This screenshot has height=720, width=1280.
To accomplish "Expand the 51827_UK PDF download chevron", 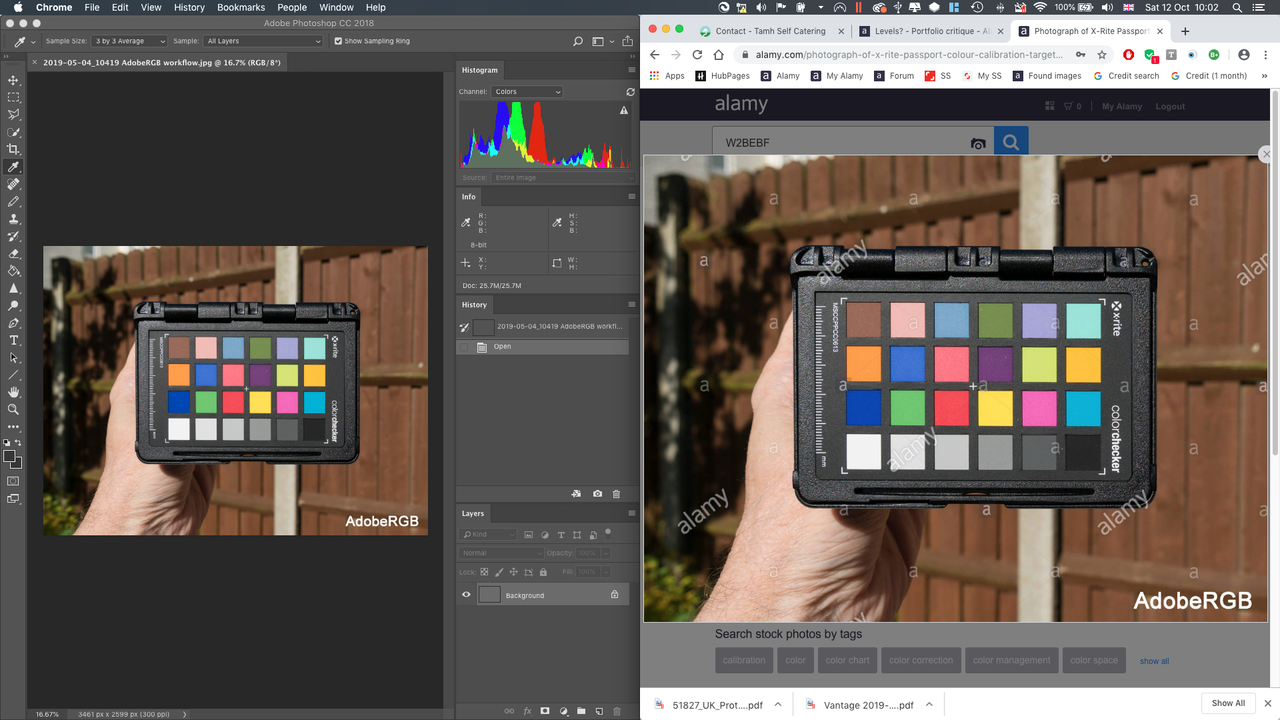I will coord(777,704).
